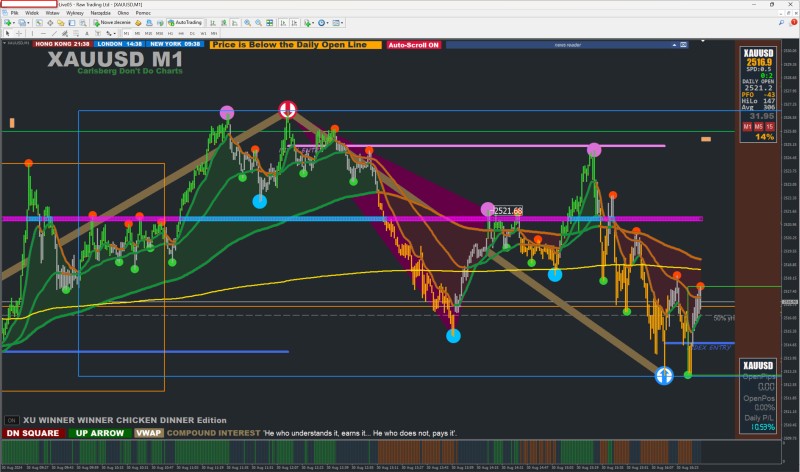Tile windows grid icon
Screen dimensions: 800x472
pos(269,22)
